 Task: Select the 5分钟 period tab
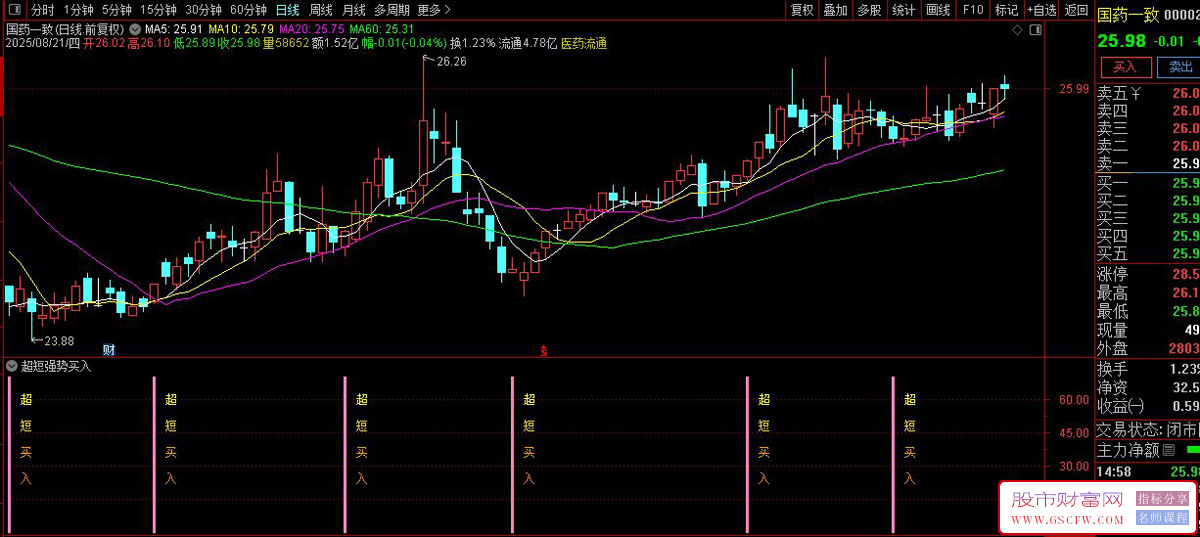117,10
